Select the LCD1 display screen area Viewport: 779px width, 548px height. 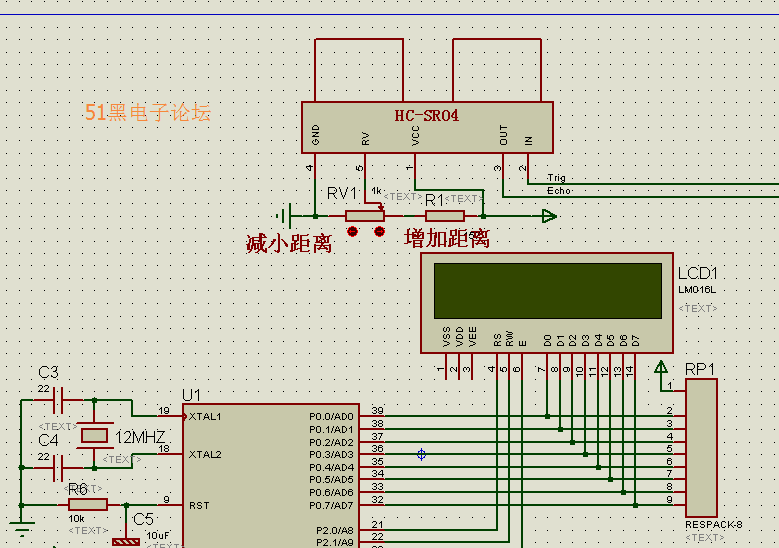pyautogui.click(x=547, y=291)
